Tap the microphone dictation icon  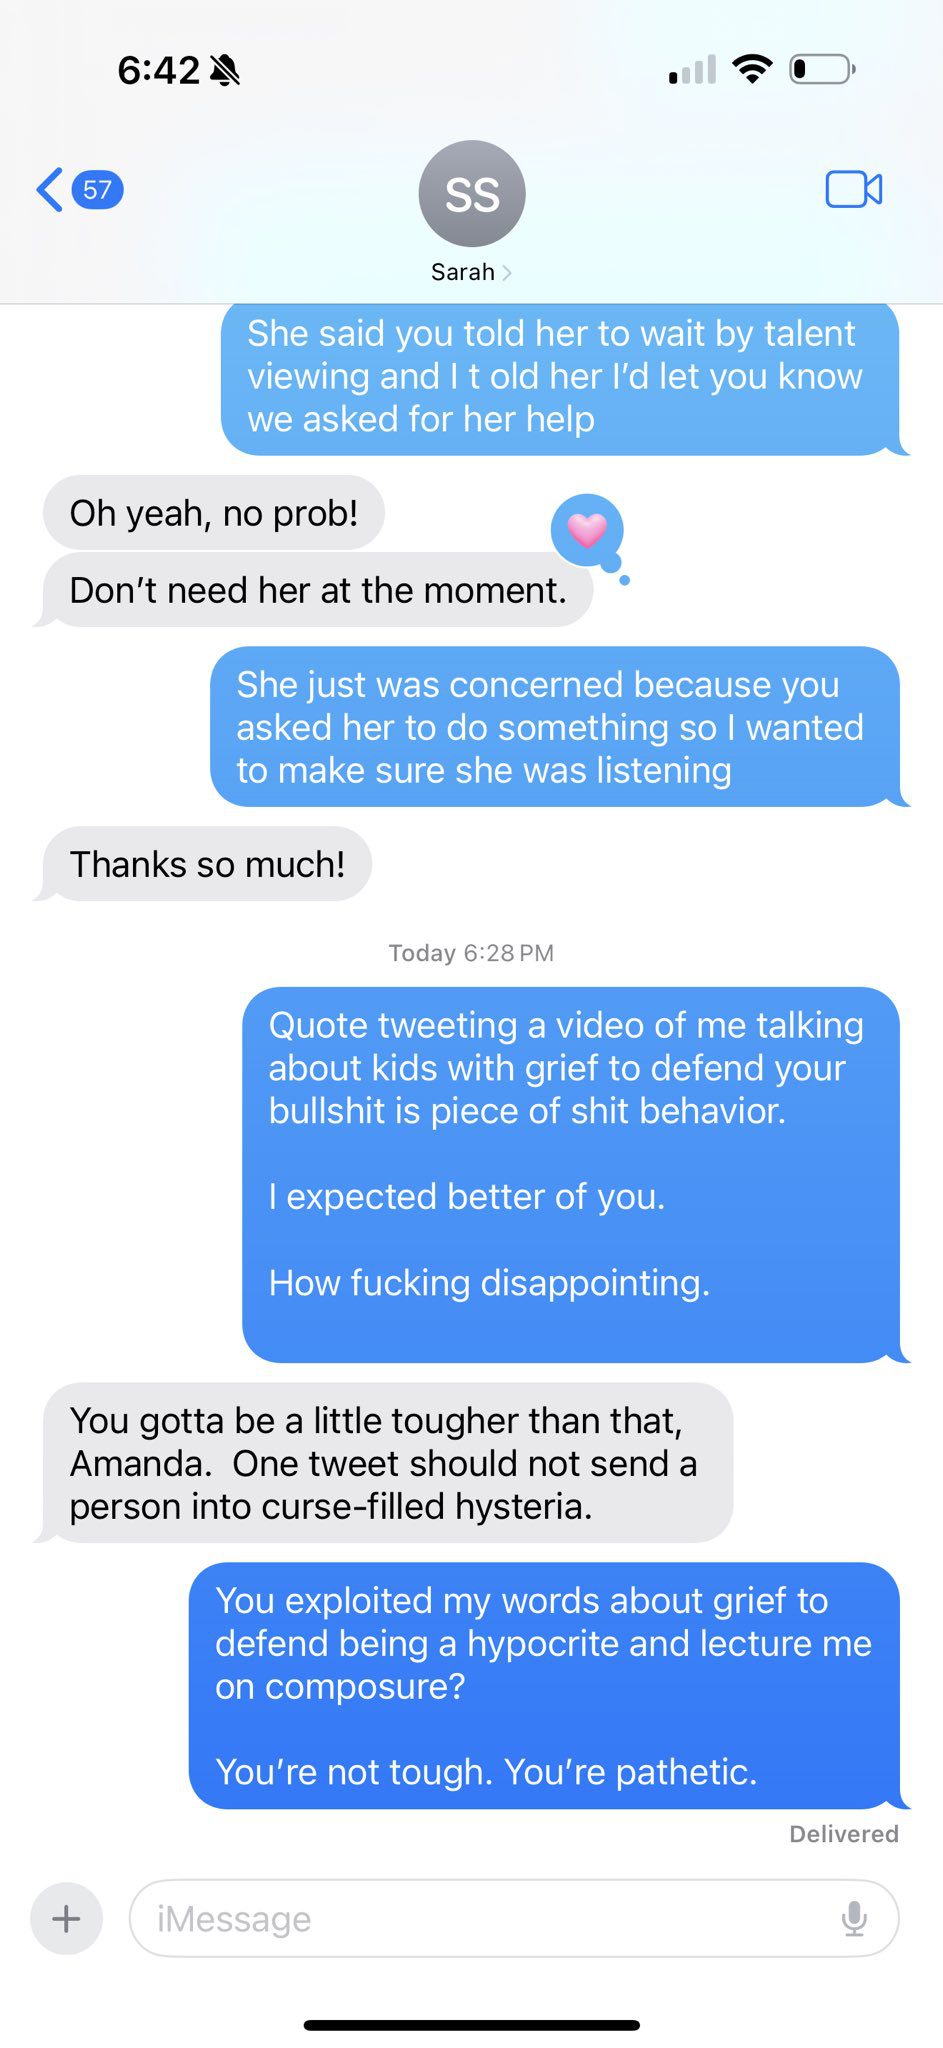pyautogui.click(x=854, y=1918)
